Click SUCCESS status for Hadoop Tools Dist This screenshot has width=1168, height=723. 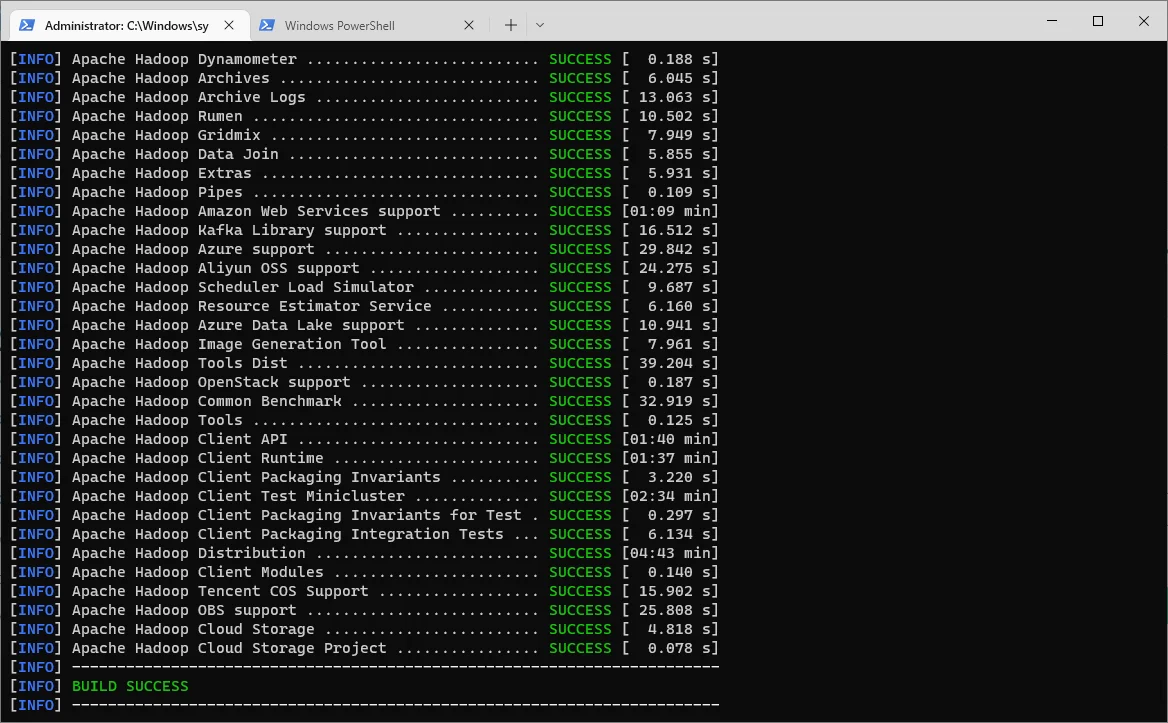click(x=580, y=363)
